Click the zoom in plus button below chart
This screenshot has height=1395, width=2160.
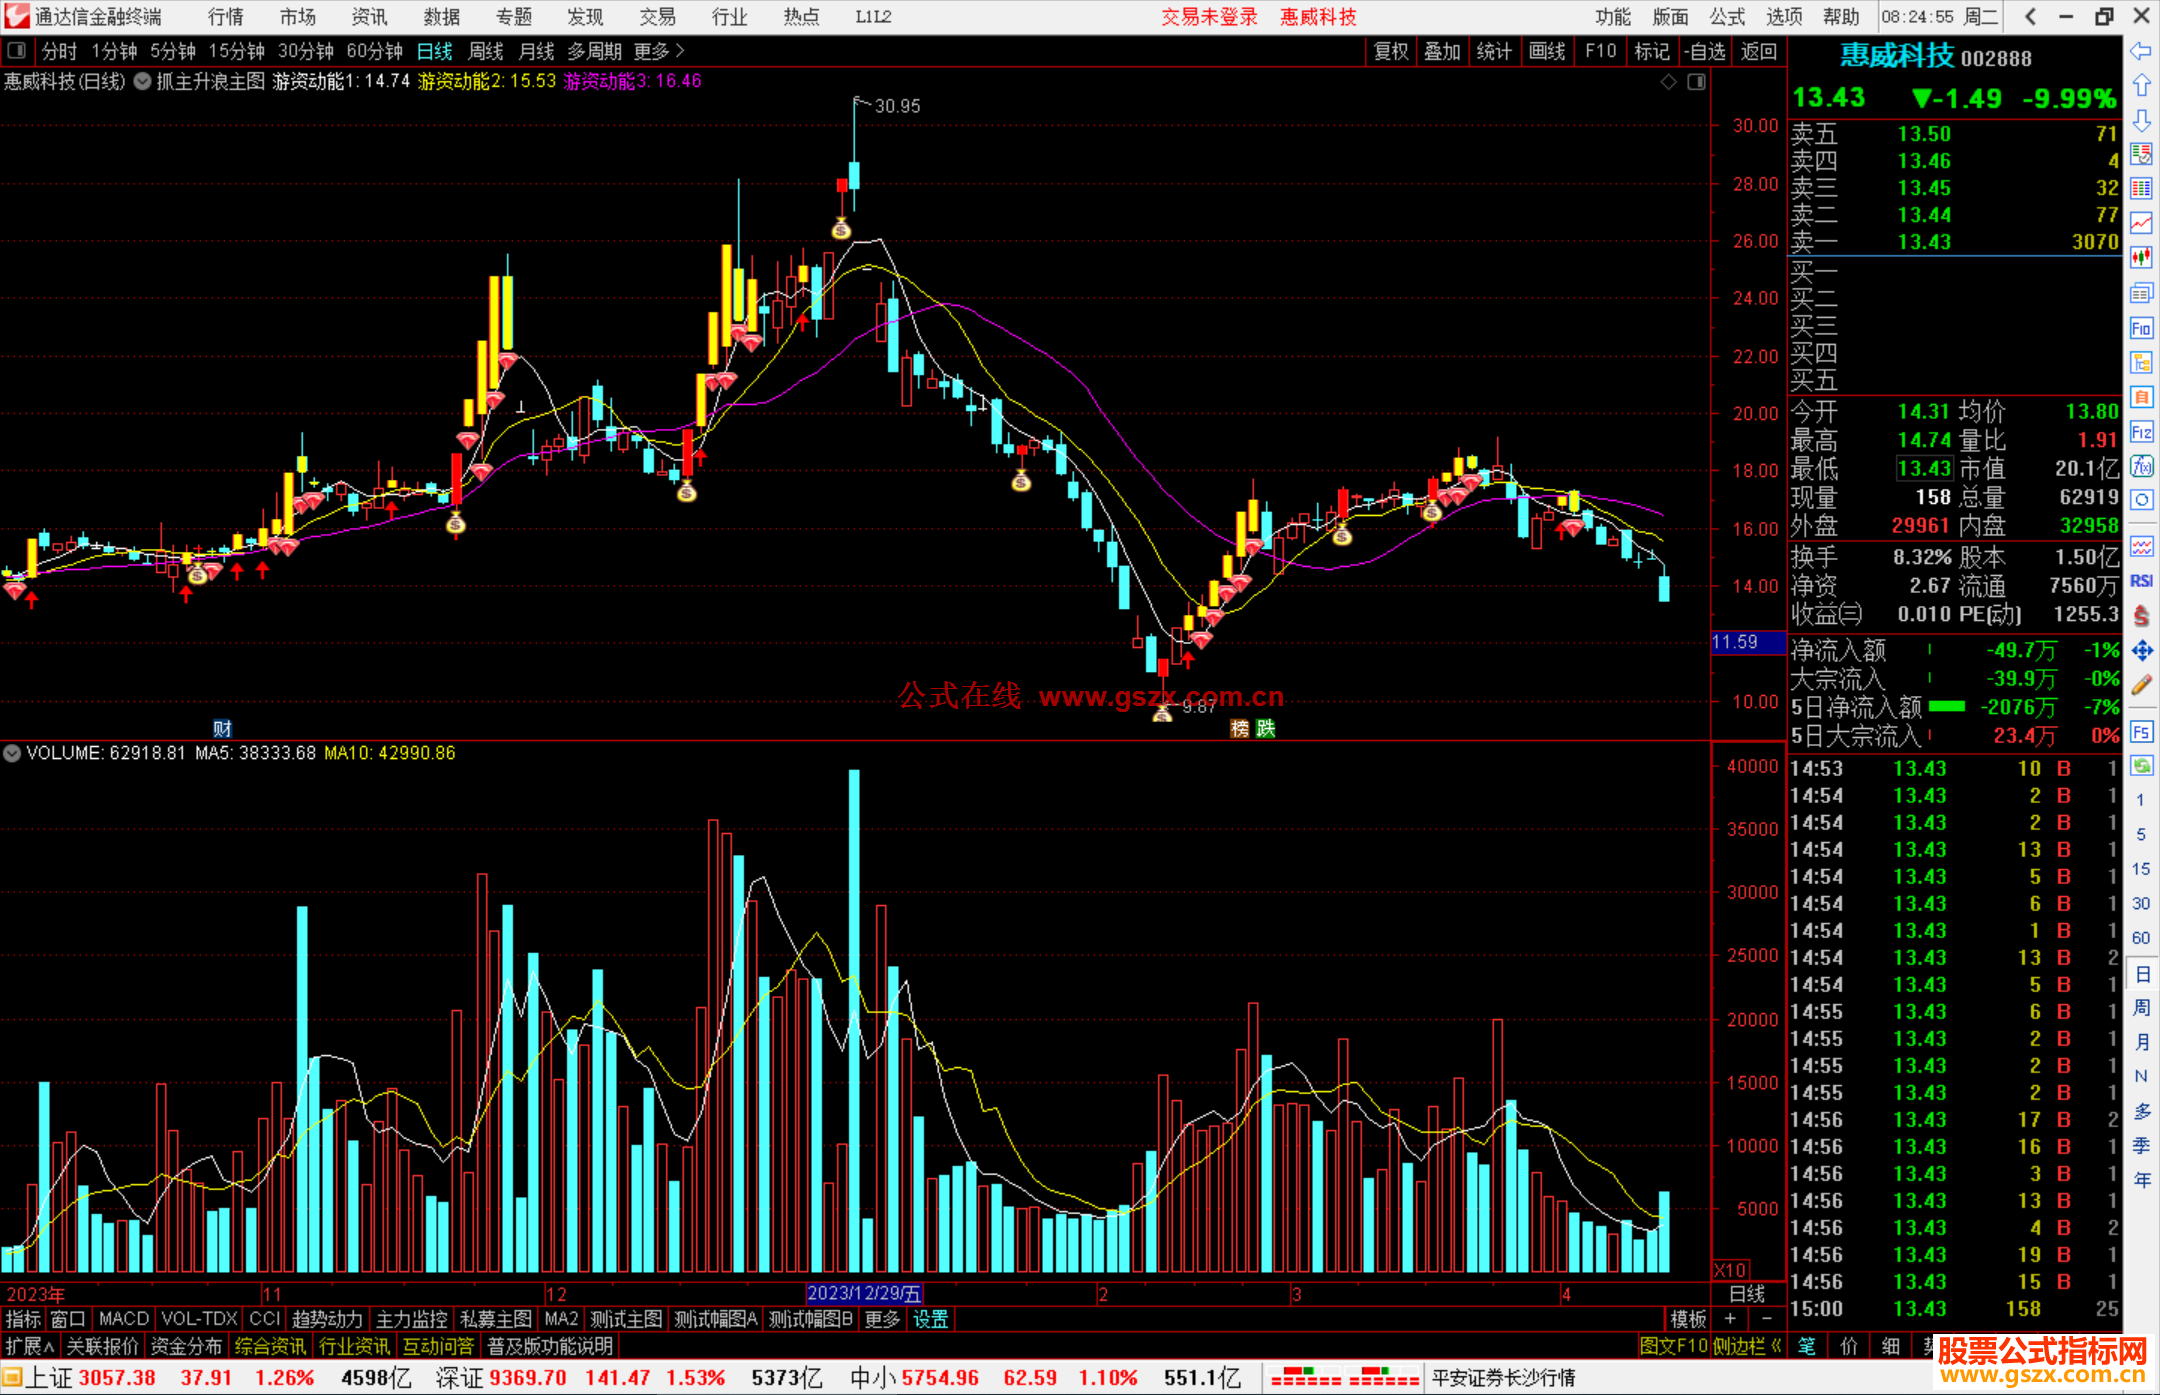[1730, 1318]
